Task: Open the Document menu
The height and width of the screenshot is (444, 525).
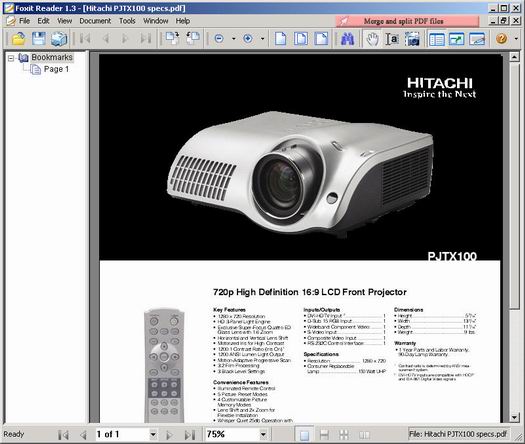Action: pos(95,21)
